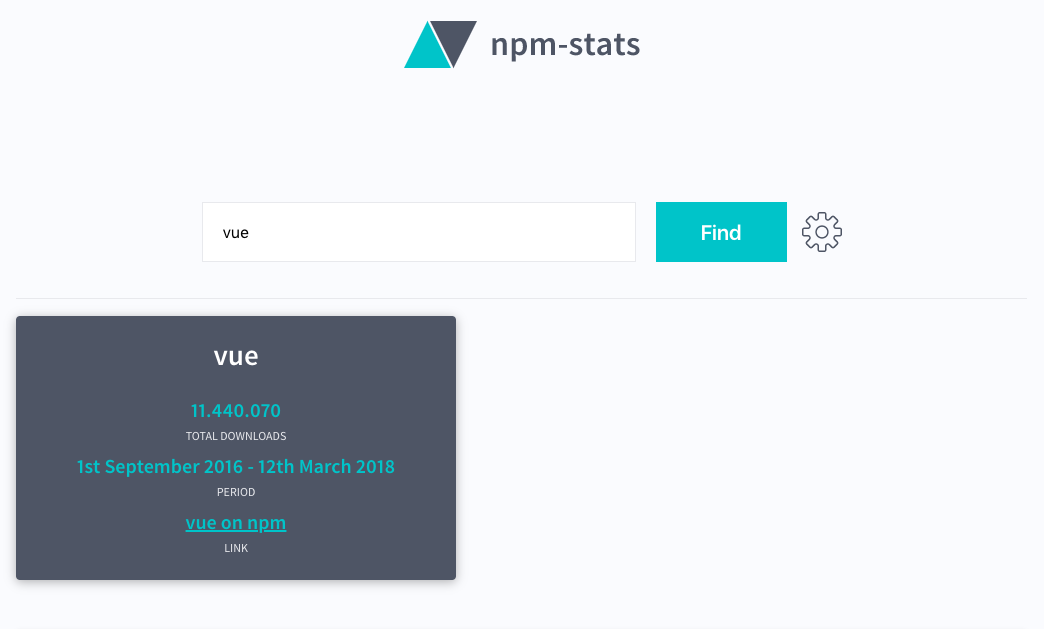Click the total downloads number 11.440.070
This screenshot has height=629, width=1044.
coord(236,410)
